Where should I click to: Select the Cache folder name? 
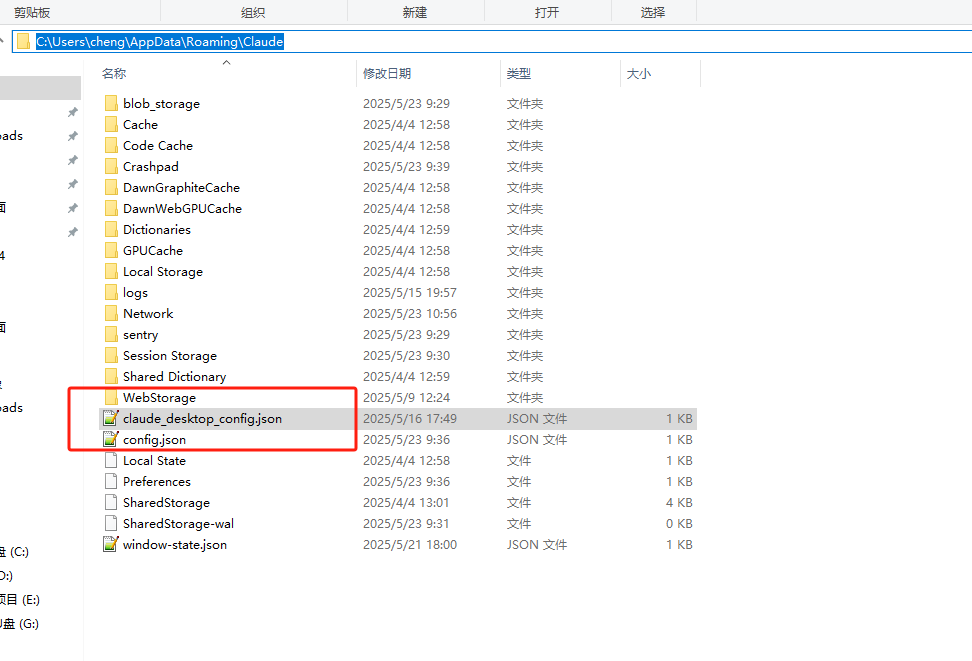click(140, 125)
